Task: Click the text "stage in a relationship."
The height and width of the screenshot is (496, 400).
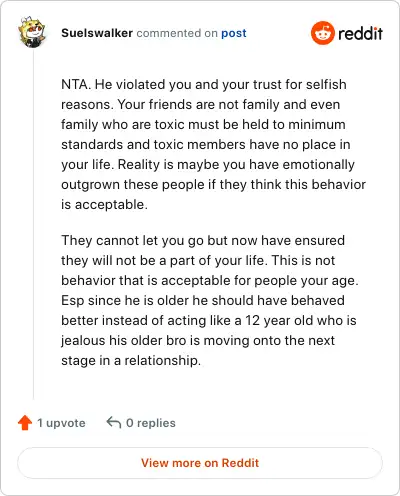Action: (131, 361)
